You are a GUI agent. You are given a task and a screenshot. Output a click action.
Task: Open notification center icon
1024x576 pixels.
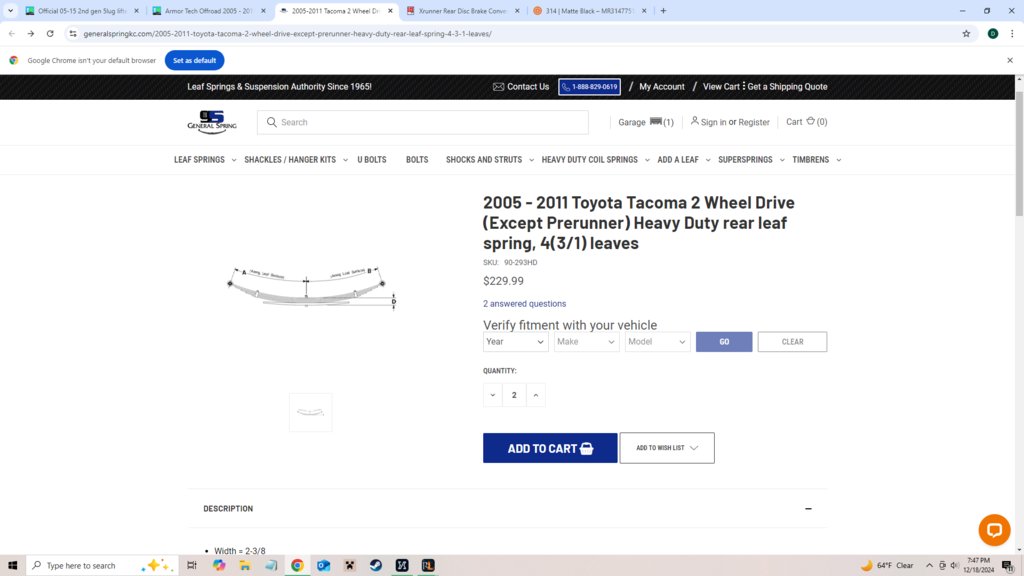coord(1008,566)
